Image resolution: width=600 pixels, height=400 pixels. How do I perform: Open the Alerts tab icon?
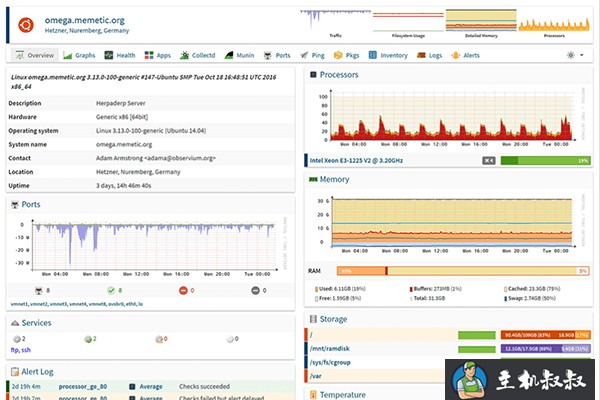(x=455, y=55)
